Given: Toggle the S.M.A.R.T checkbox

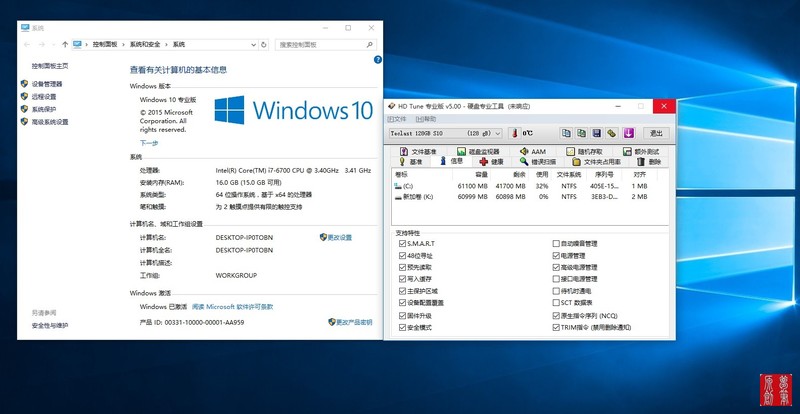Looking at the screenshot, I should coord(403,243).
